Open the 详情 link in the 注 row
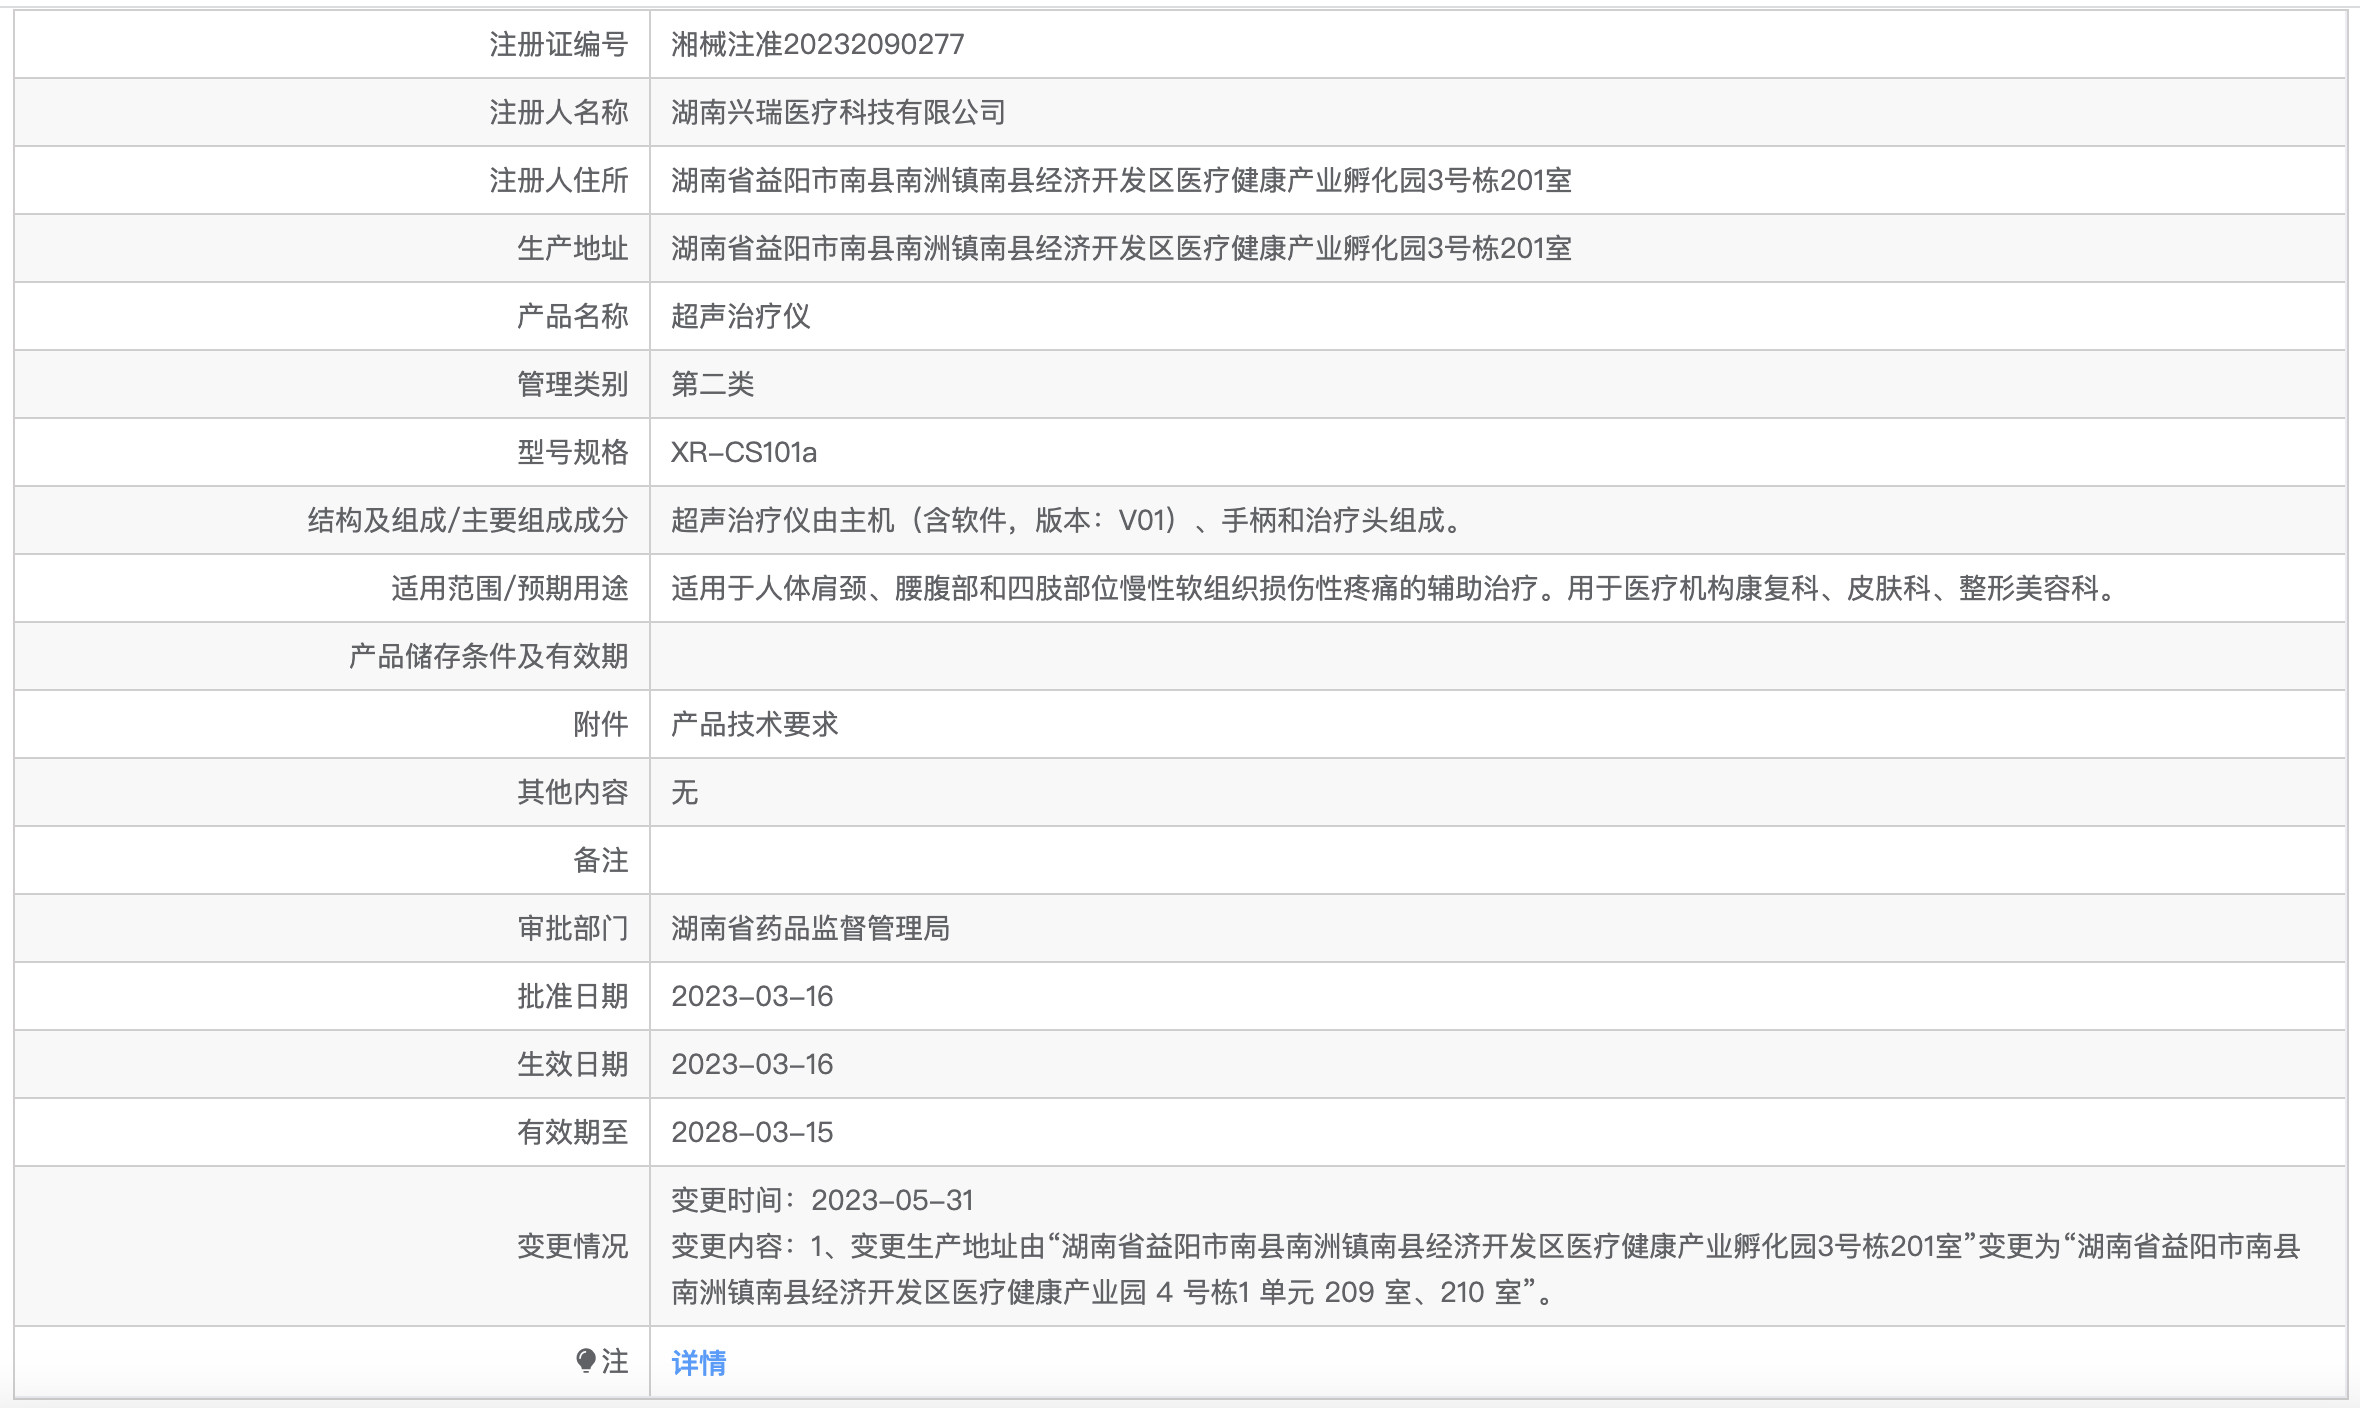 [698, 1362]
